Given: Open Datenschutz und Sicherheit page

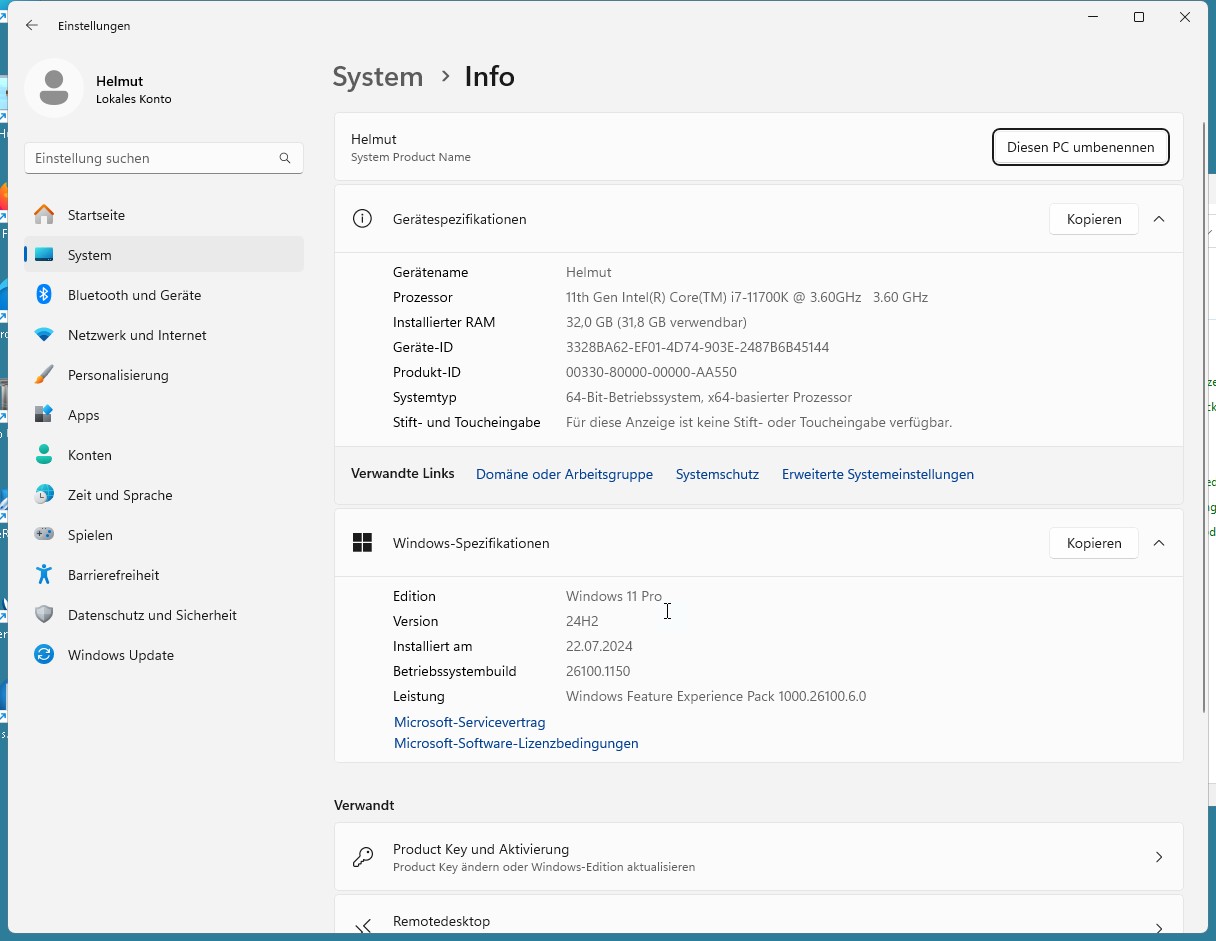Looking at the screenshot, I should tap(164, 615).
